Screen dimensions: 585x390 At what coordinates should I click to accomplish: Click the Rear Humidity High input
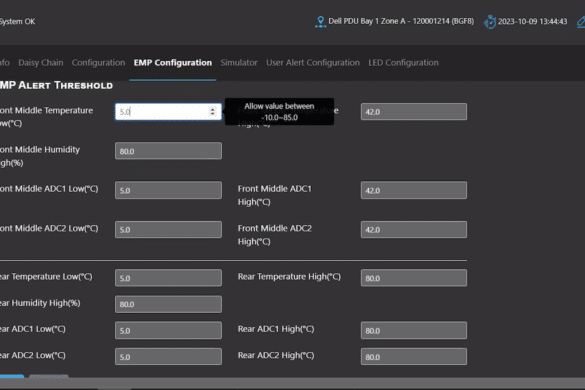168,304
